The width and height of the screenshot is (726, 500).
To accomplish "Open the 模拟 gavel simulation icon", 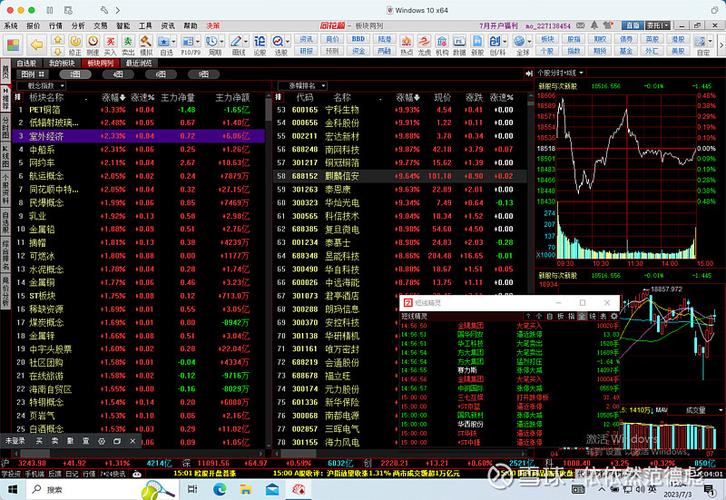I will (146, 45).
